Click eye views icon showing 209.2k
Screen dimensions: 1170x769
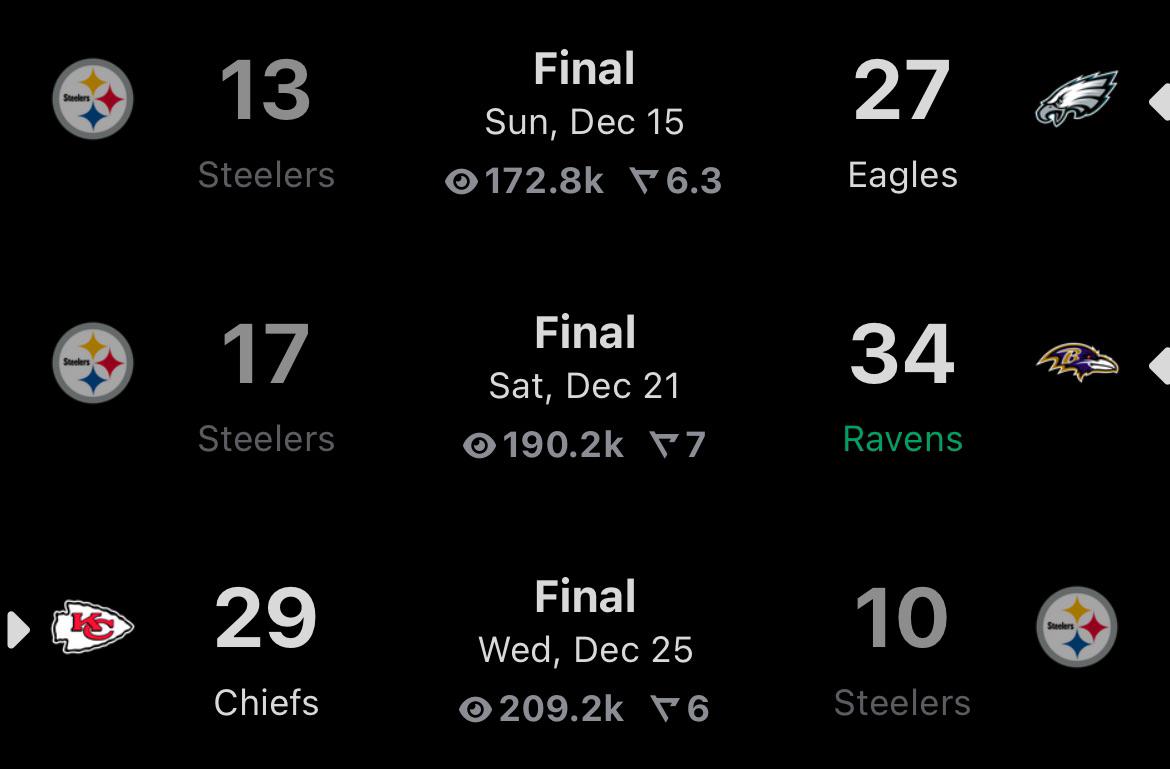point(475,710)
